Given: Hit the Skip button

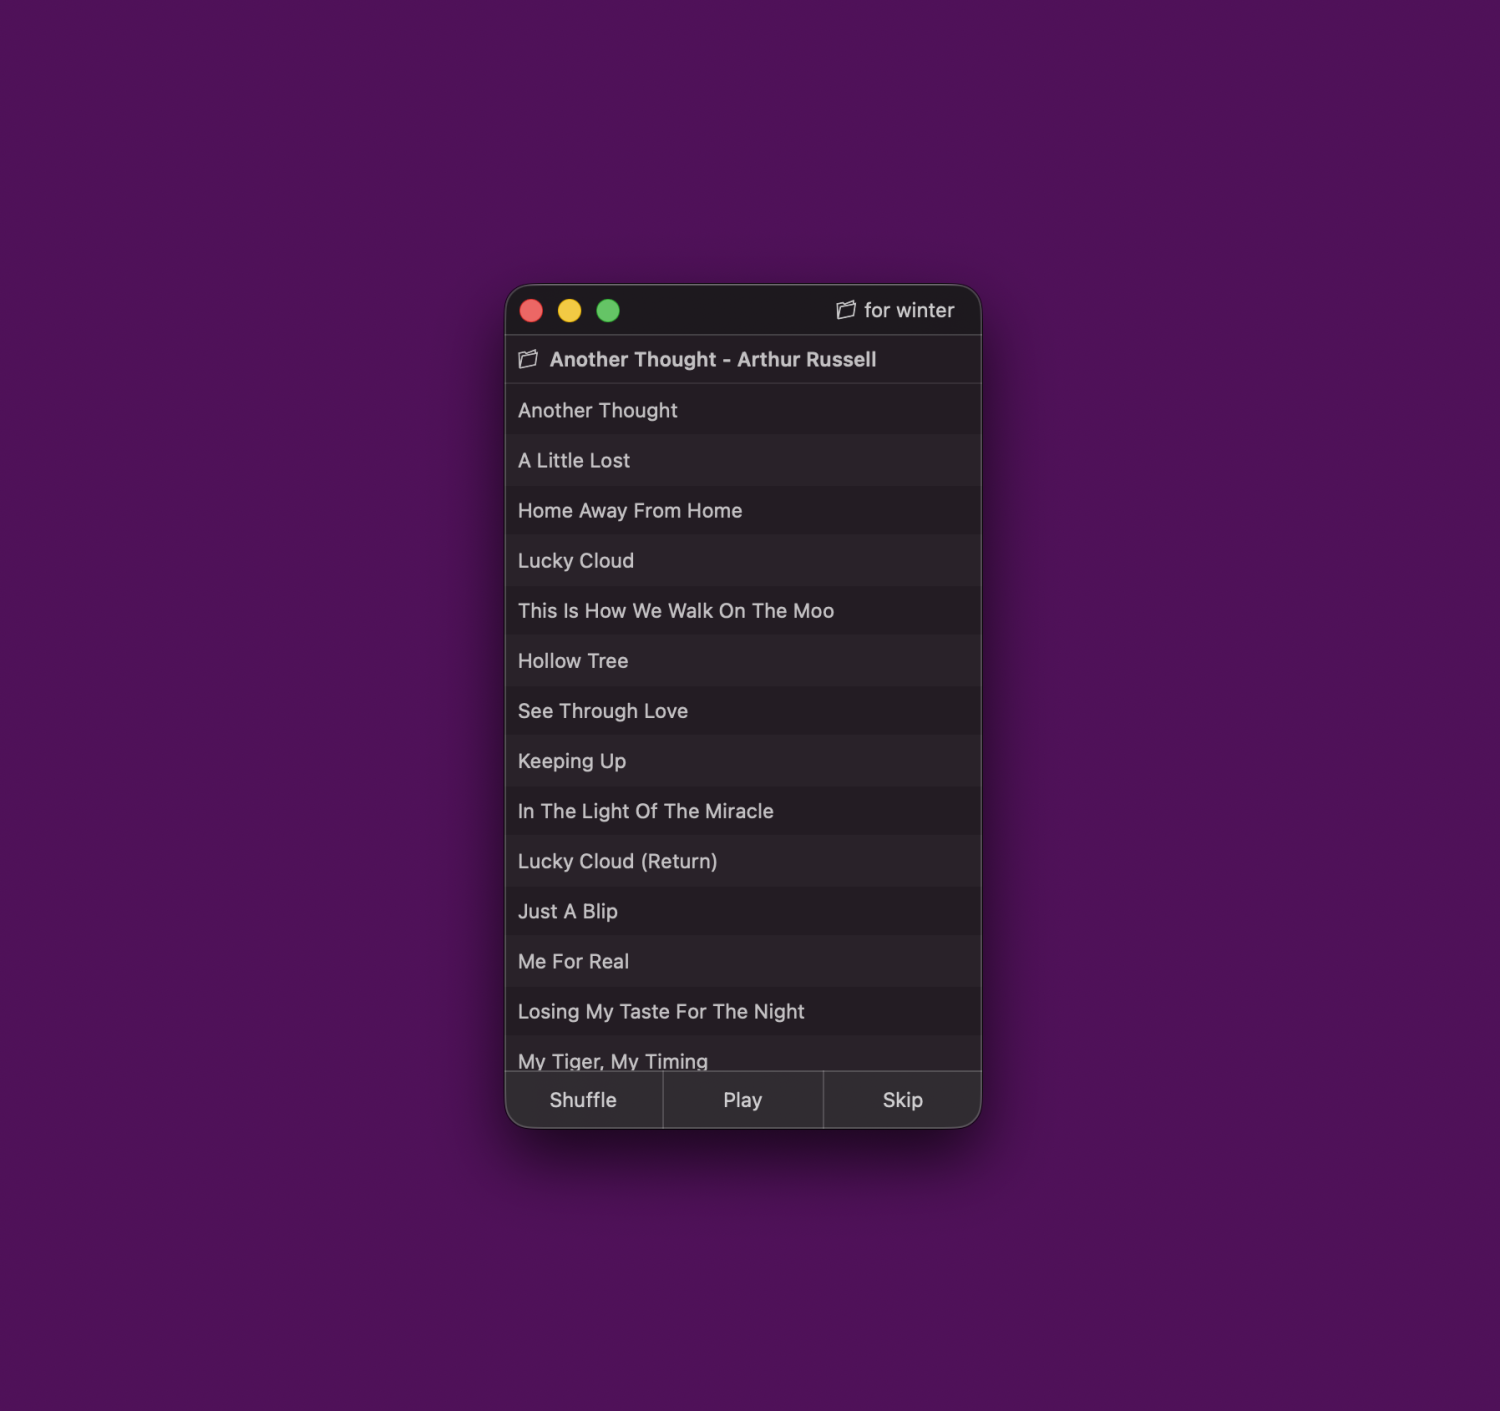Looking at the screenshot, I should pyautogui.click(x=902, y=1100).
